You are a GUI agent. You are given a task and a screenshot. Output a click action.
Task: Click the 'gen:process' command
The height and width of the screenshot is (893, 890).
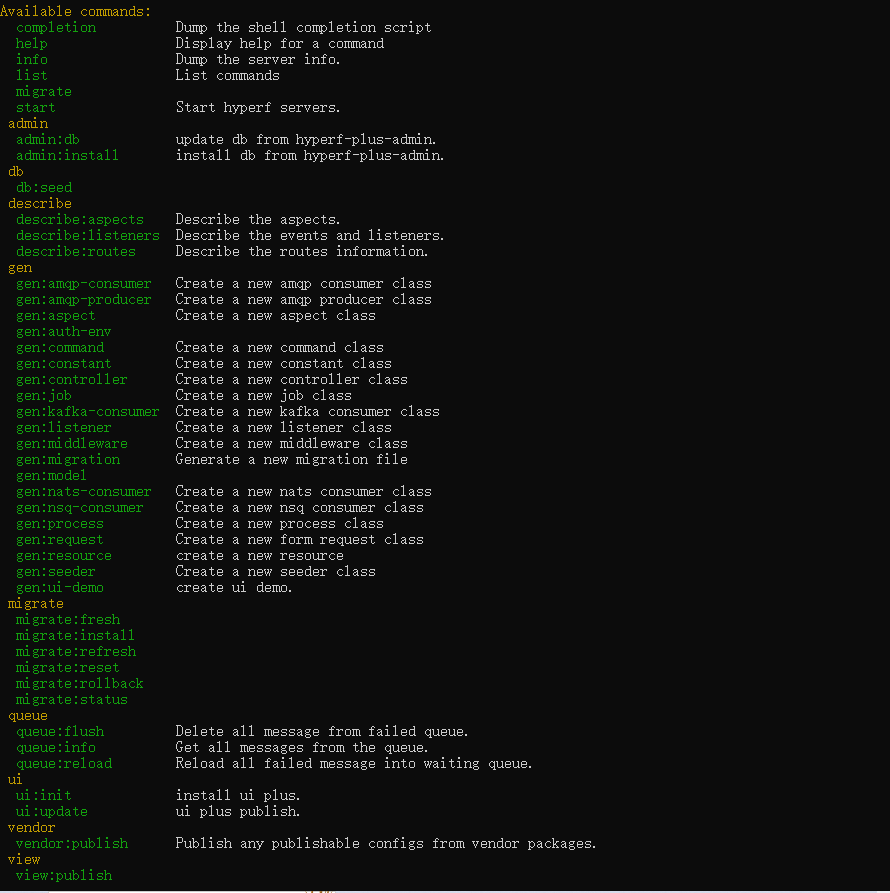[x=60, y=523]
